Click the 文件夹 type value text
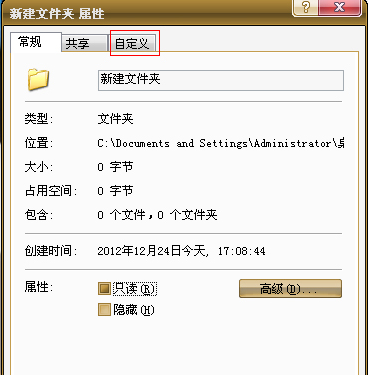Viewport: 368px width, 375px height. [115, 119]
